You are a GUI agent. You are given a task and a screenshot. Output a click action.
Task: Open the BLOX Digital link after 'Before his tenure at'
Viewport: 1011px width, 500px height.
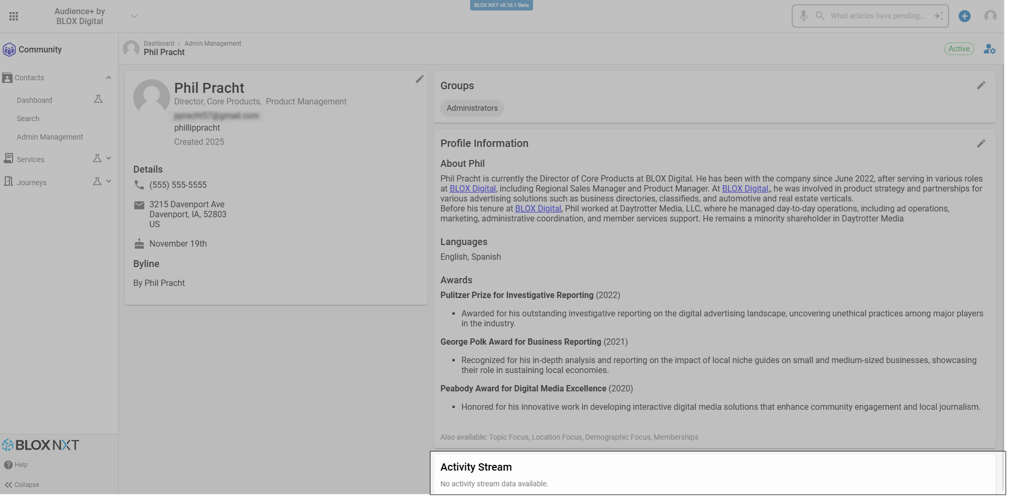coord(538,209)
